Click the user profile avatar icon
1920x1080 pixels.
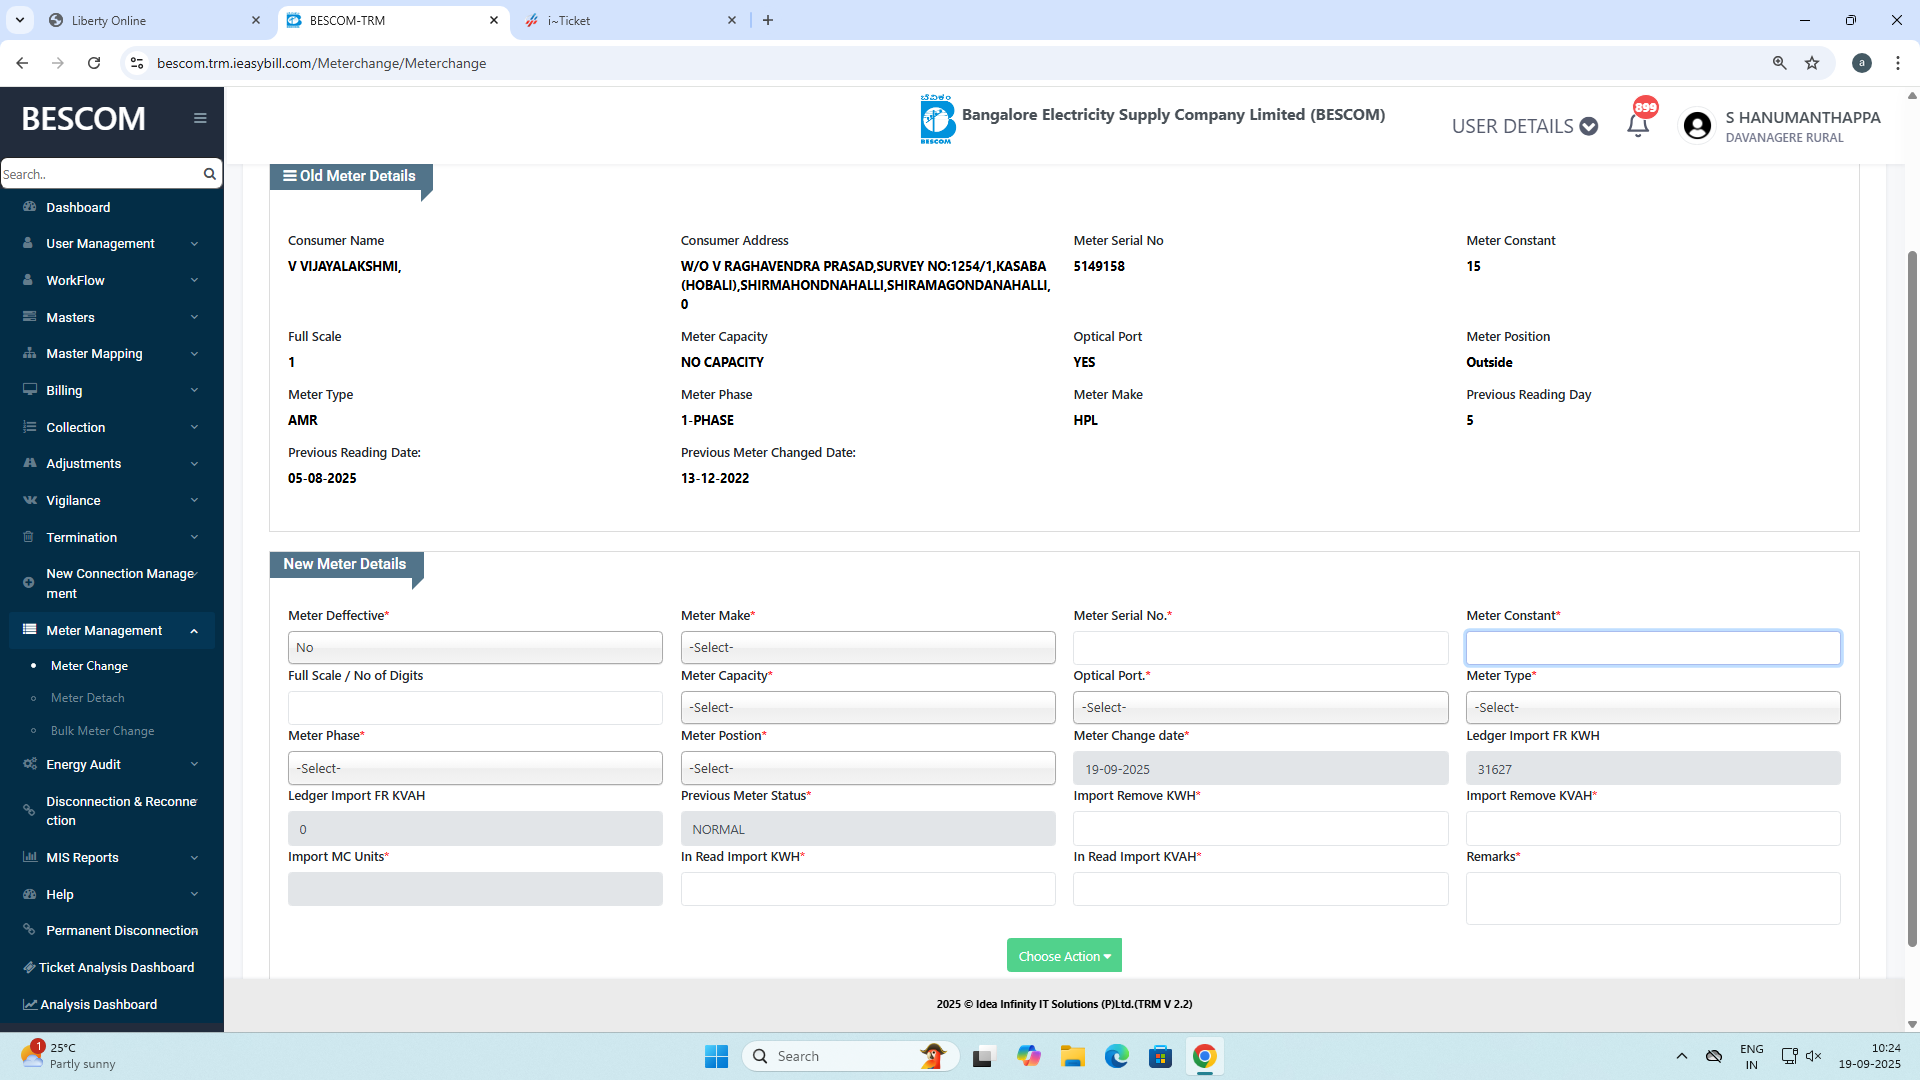point(1696,126)
